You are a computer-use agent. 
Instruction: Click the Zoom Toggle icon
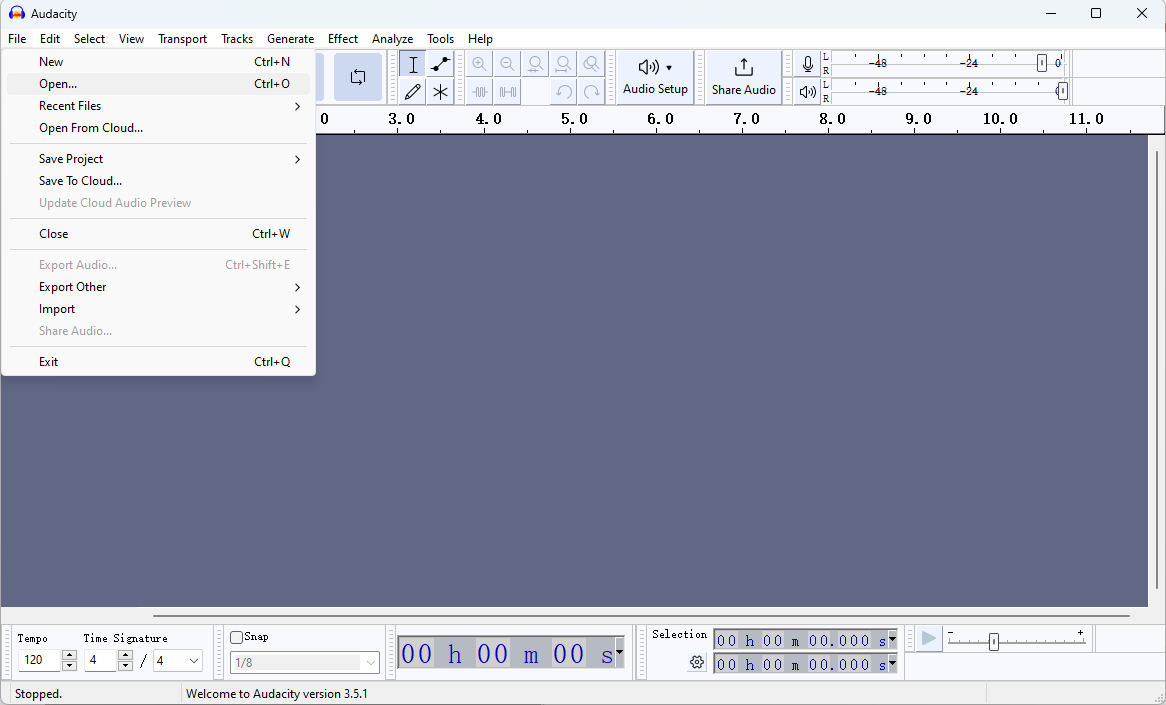coord(591,64)
